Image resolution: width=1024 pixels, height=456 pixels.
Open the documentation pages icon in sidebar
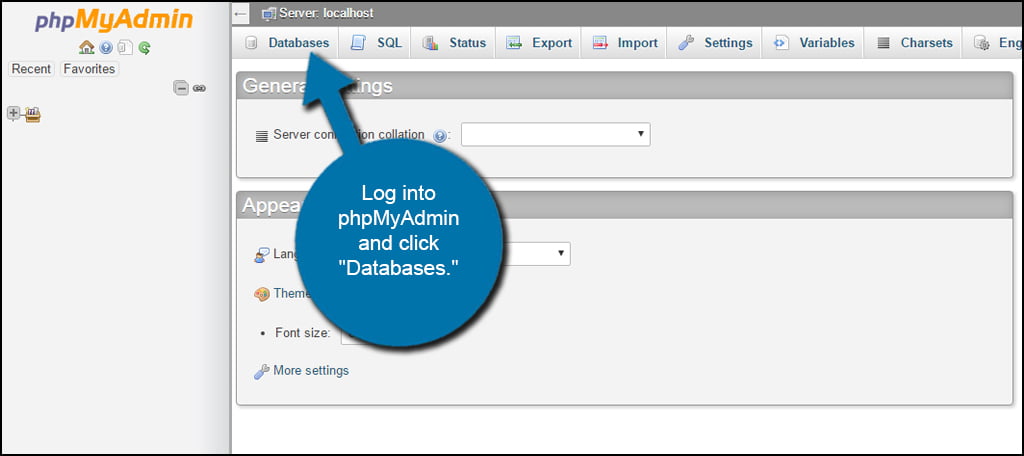125,48
